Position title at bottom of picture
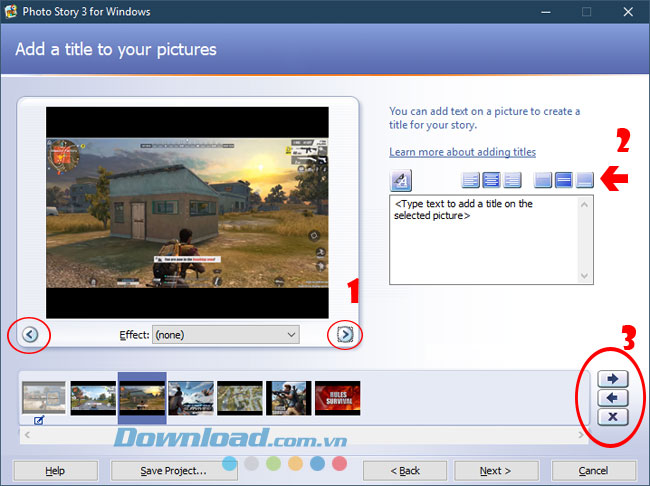This screenshot has height=486, width=650. pos(585,180)
